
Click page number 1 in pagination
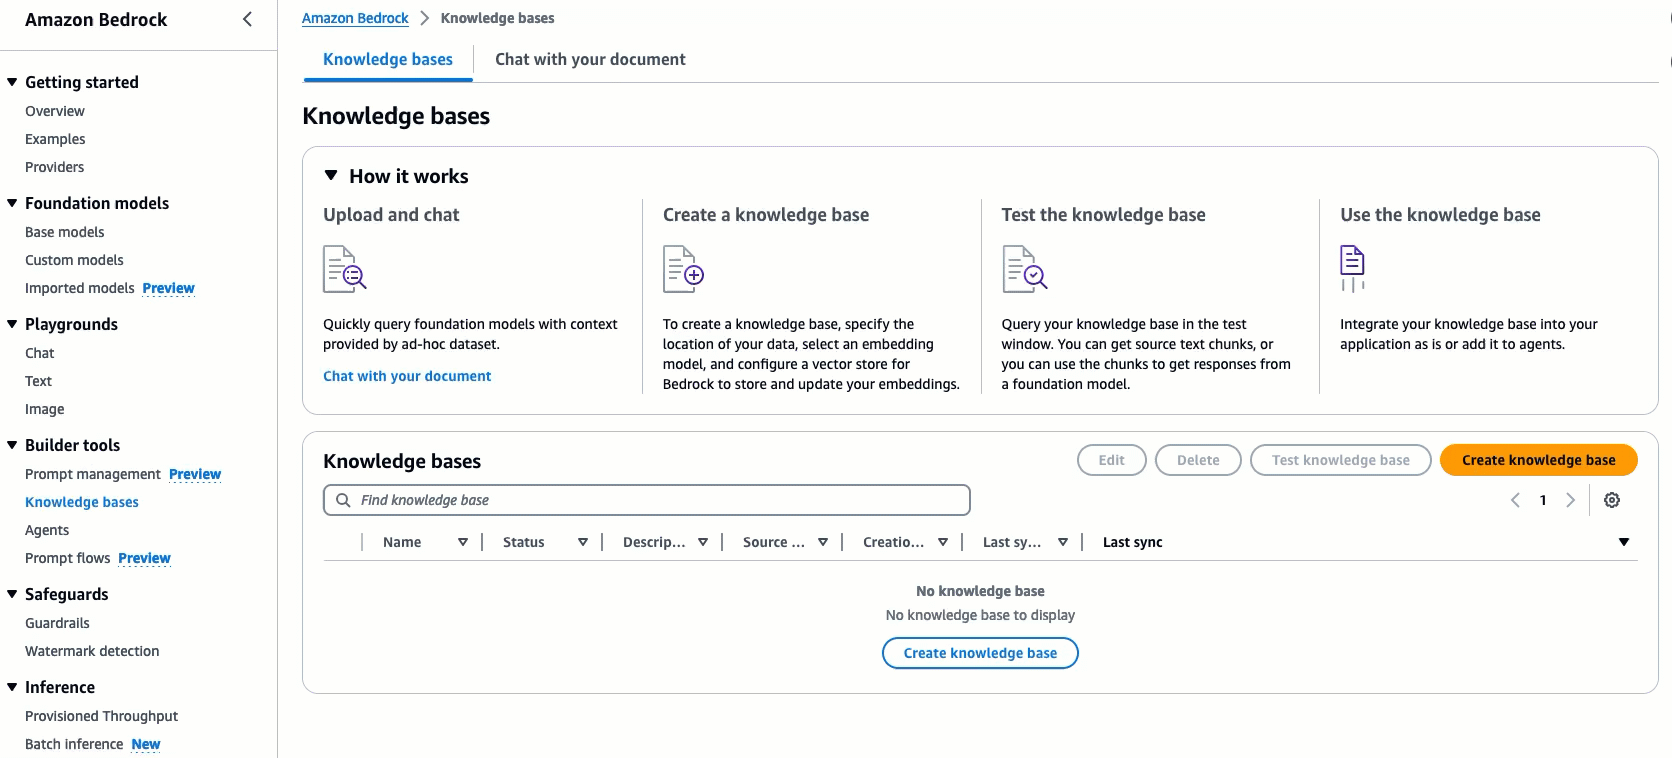(1543, 500)
